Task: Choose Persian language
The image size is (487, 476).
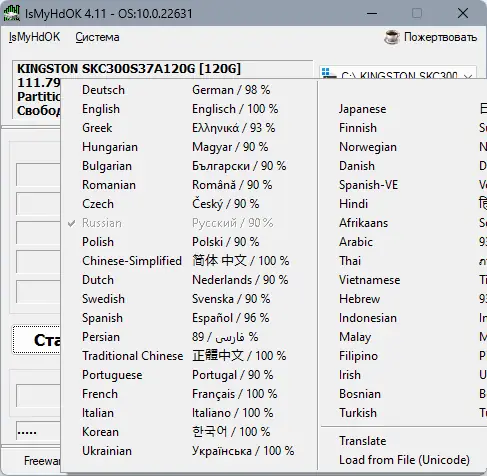Action: (189, 337)
